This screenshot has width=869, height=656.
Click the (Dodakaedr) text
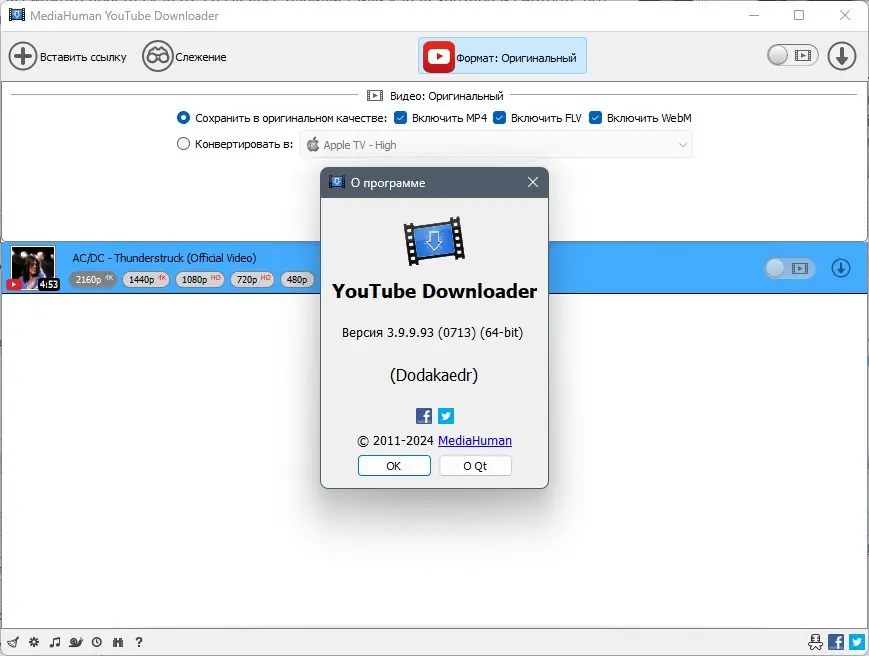click(434, 375)
